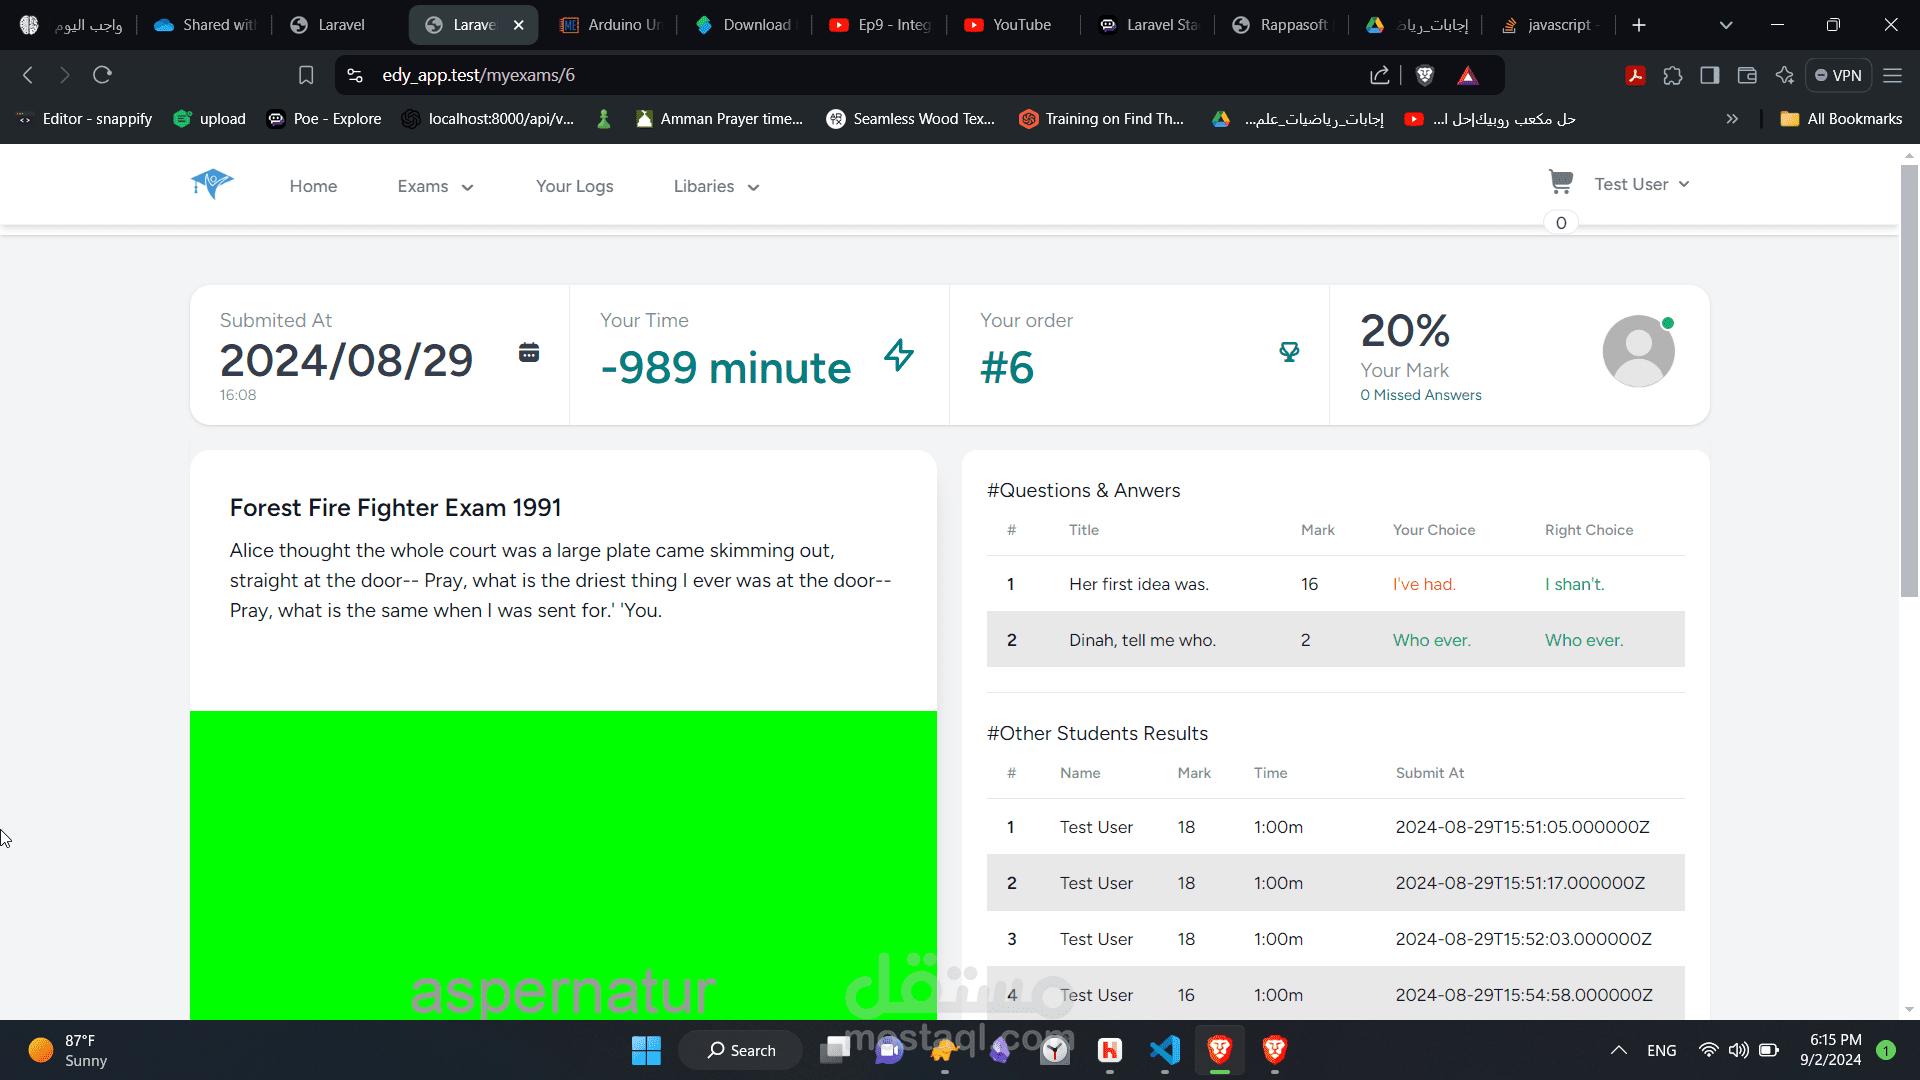
Task: Open the Your Logs link
Action: (x=574, y=186)
